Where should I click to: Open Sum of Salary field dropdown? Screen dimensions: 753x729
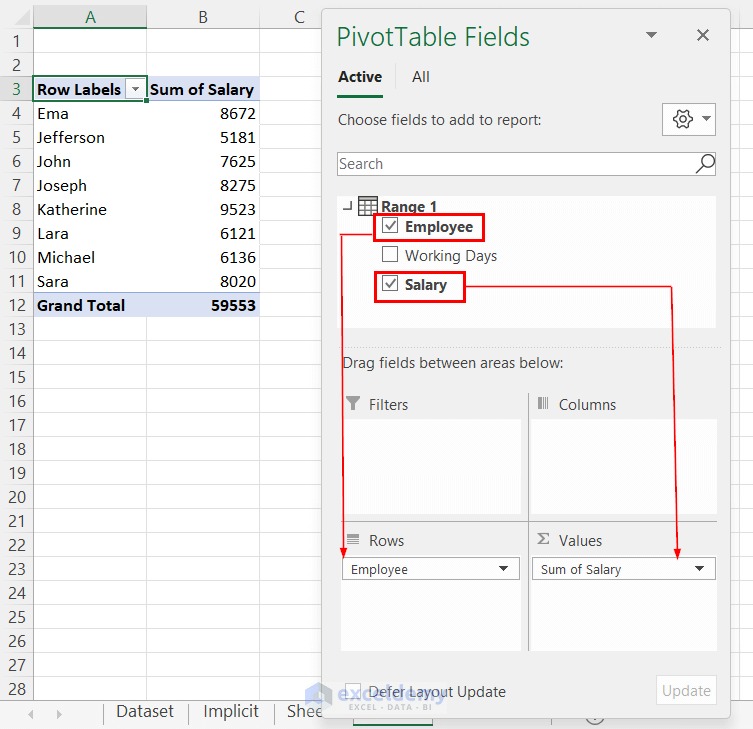[698, 569]
